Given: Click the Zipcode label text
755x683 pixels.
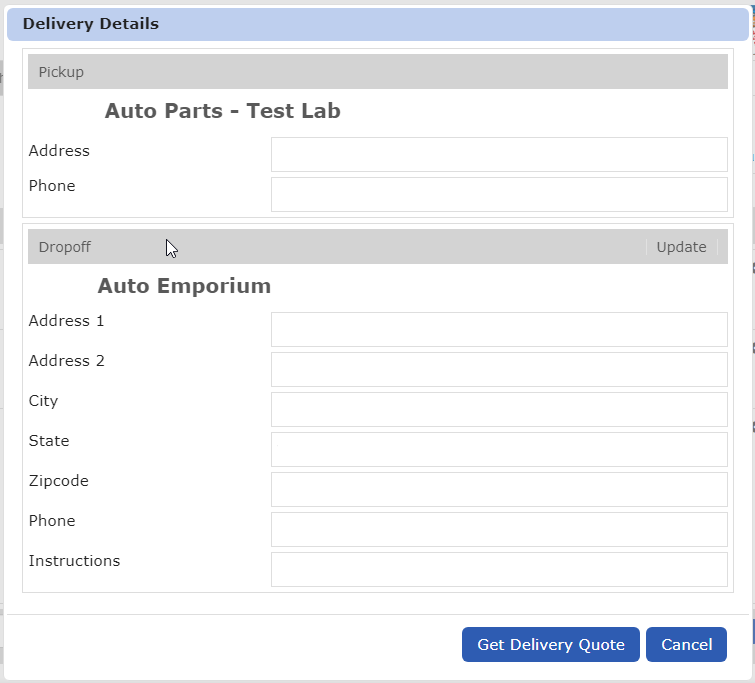Looking at the screenshot, I should tap(58, 481).
